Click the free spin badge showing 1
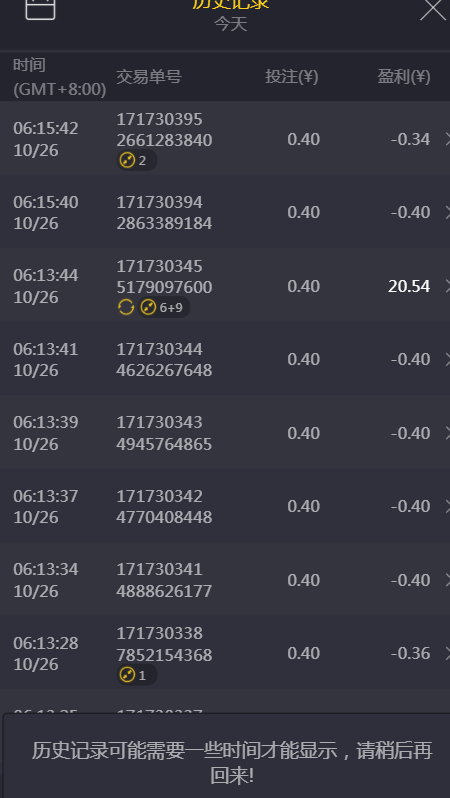 (136, 675)
